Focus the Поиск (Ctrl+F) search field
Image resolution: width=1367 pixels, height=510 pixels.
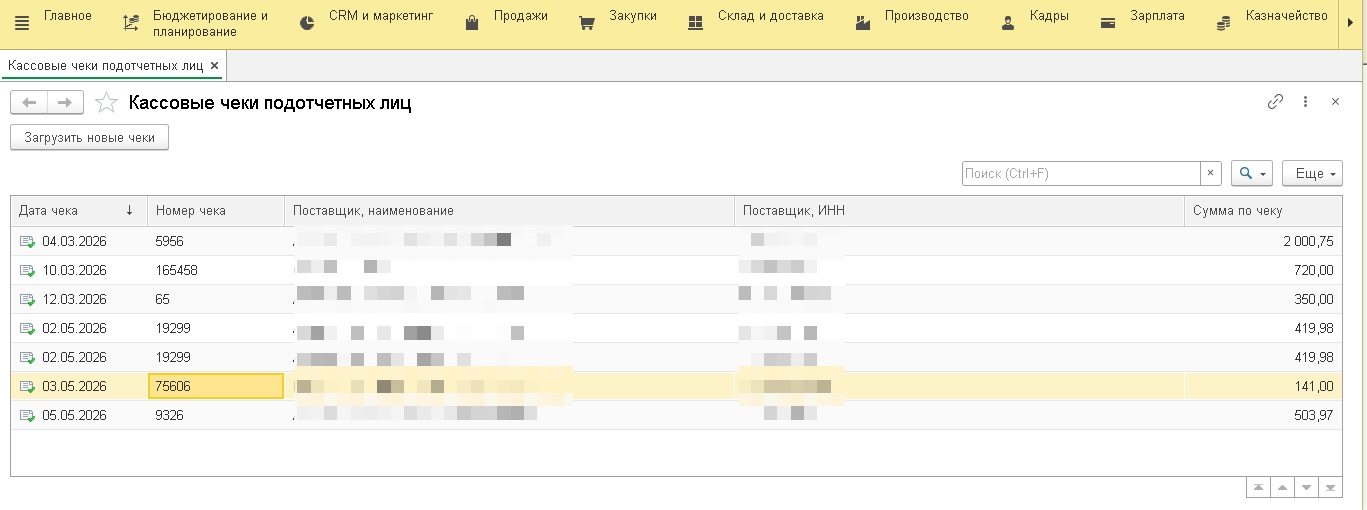tap(1081, 174)
